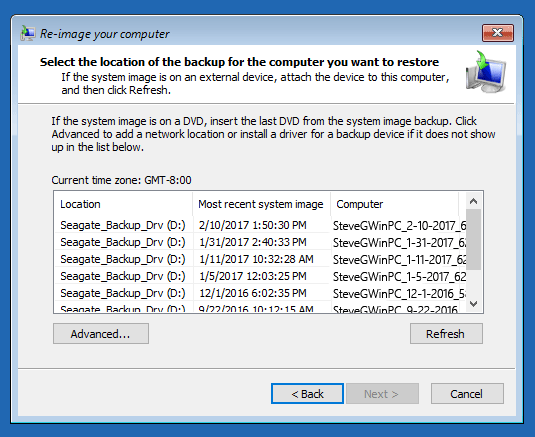Select the 1/31/2017 2:40:33 PM backup row

coord(261,242)
